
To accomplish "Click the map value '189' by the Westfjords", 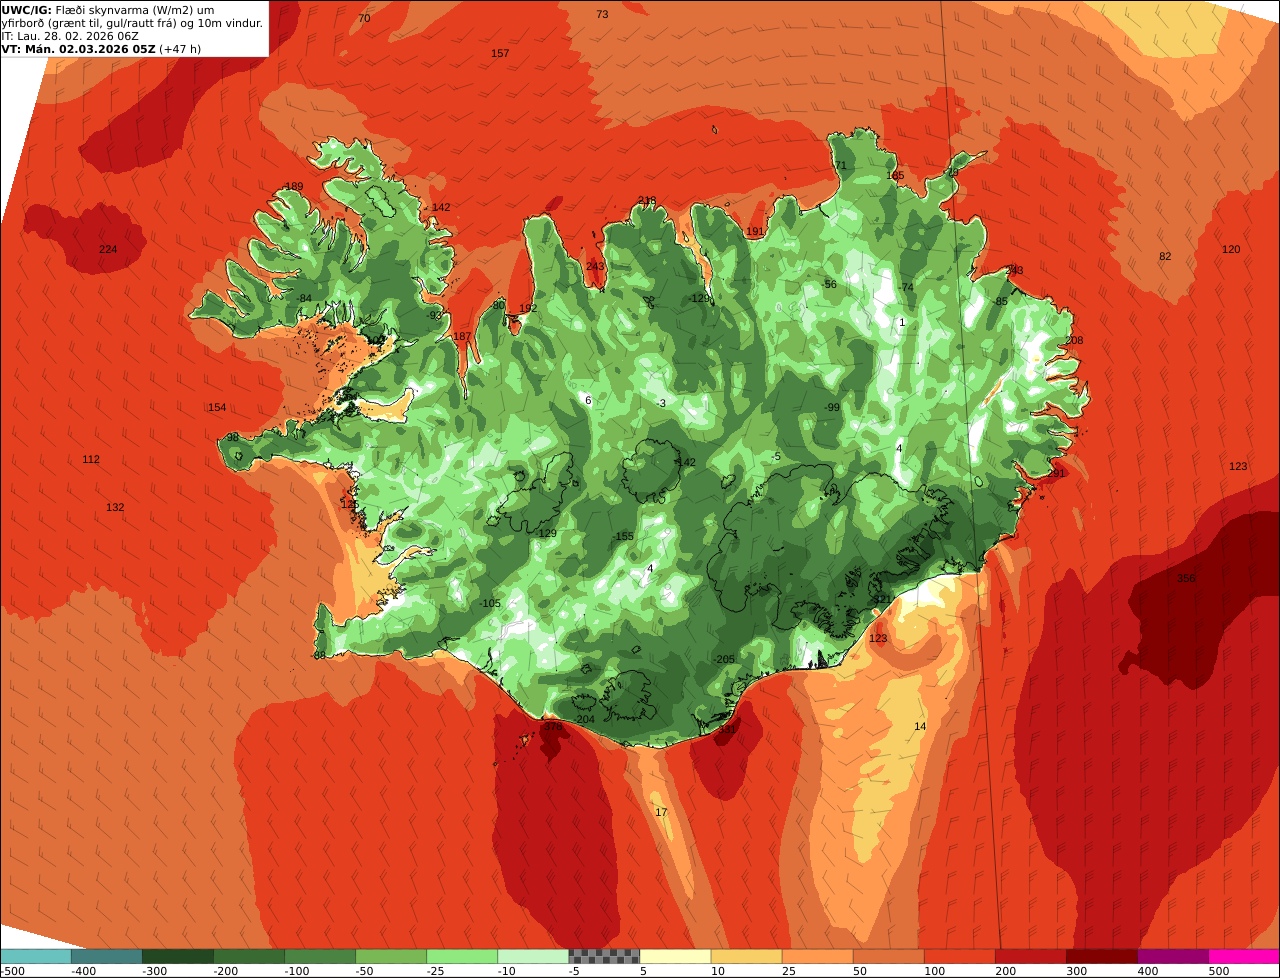I will [294, 187].
